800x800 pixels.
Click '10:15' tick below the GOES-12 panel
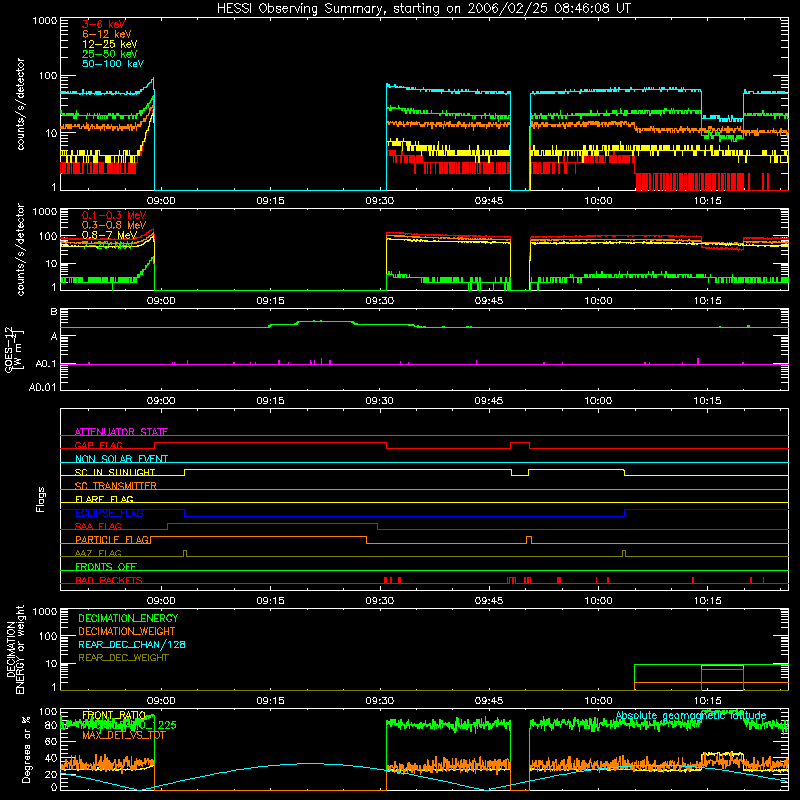pyautogui.click(x=708, y=401)
